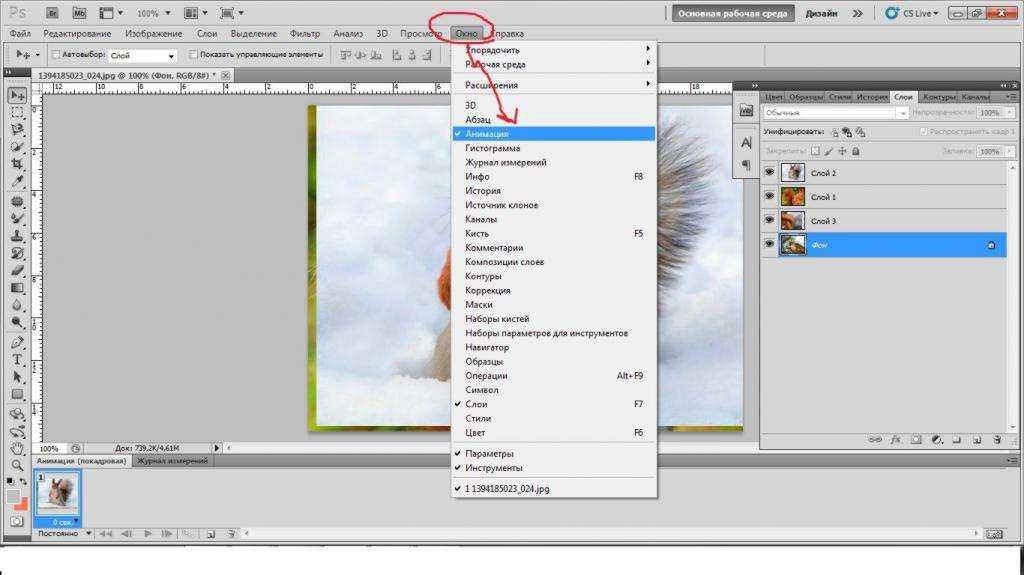Open the CS Live button
1024x575 pixels.
[913, 13]
